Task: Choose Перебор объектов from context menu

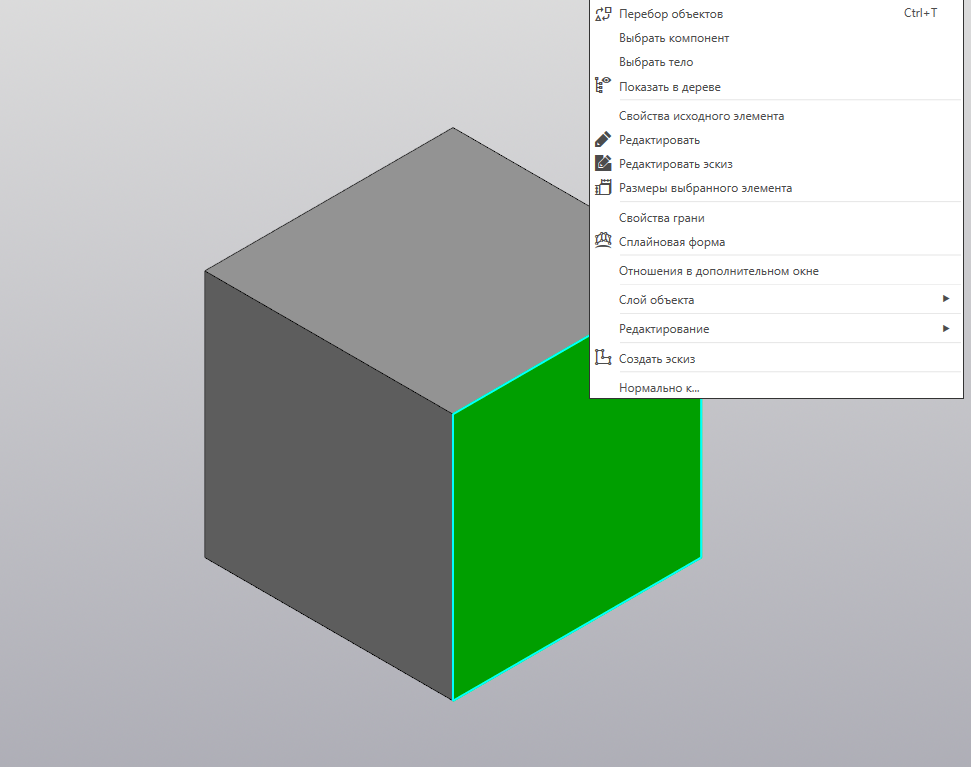Action: pyautogui.click(x=776, y=14)
